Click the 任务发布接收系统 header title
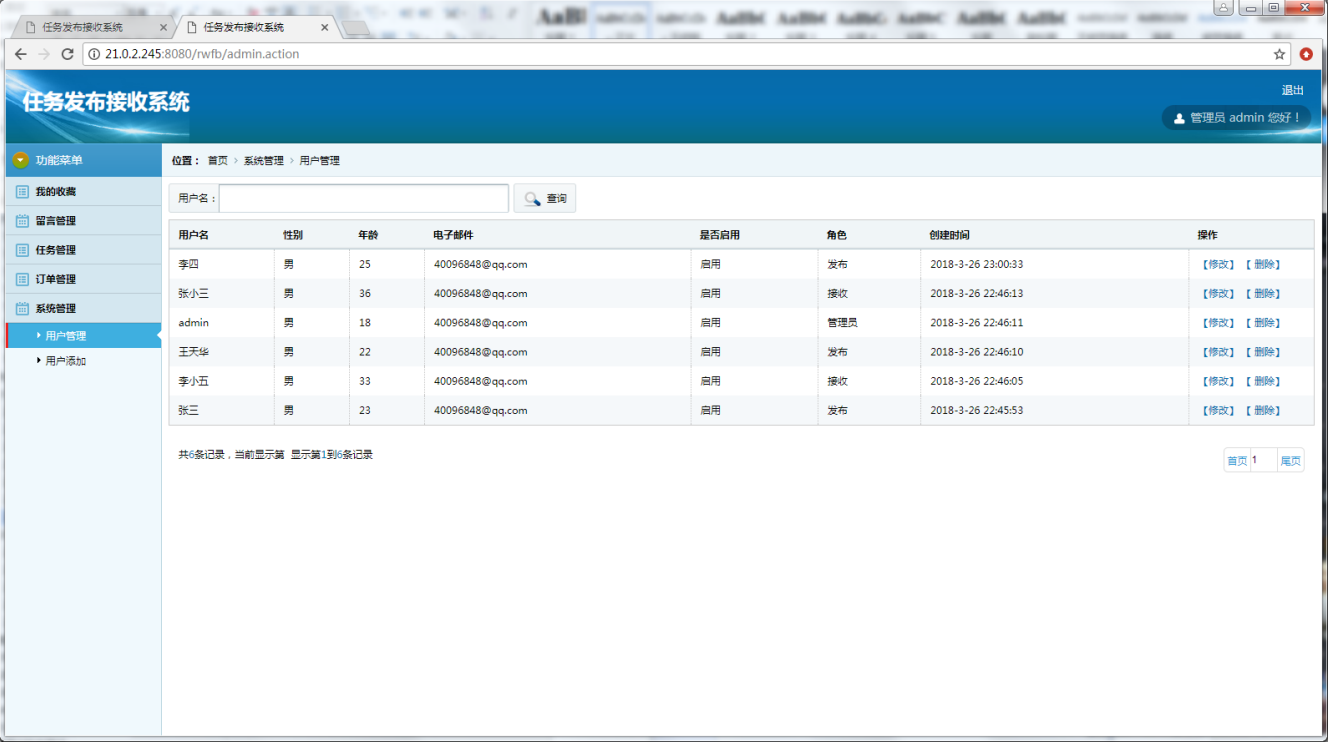Image resolution: width=1336 pixels, height=744 pixels. pyautogui.click(x=106, y=102)
